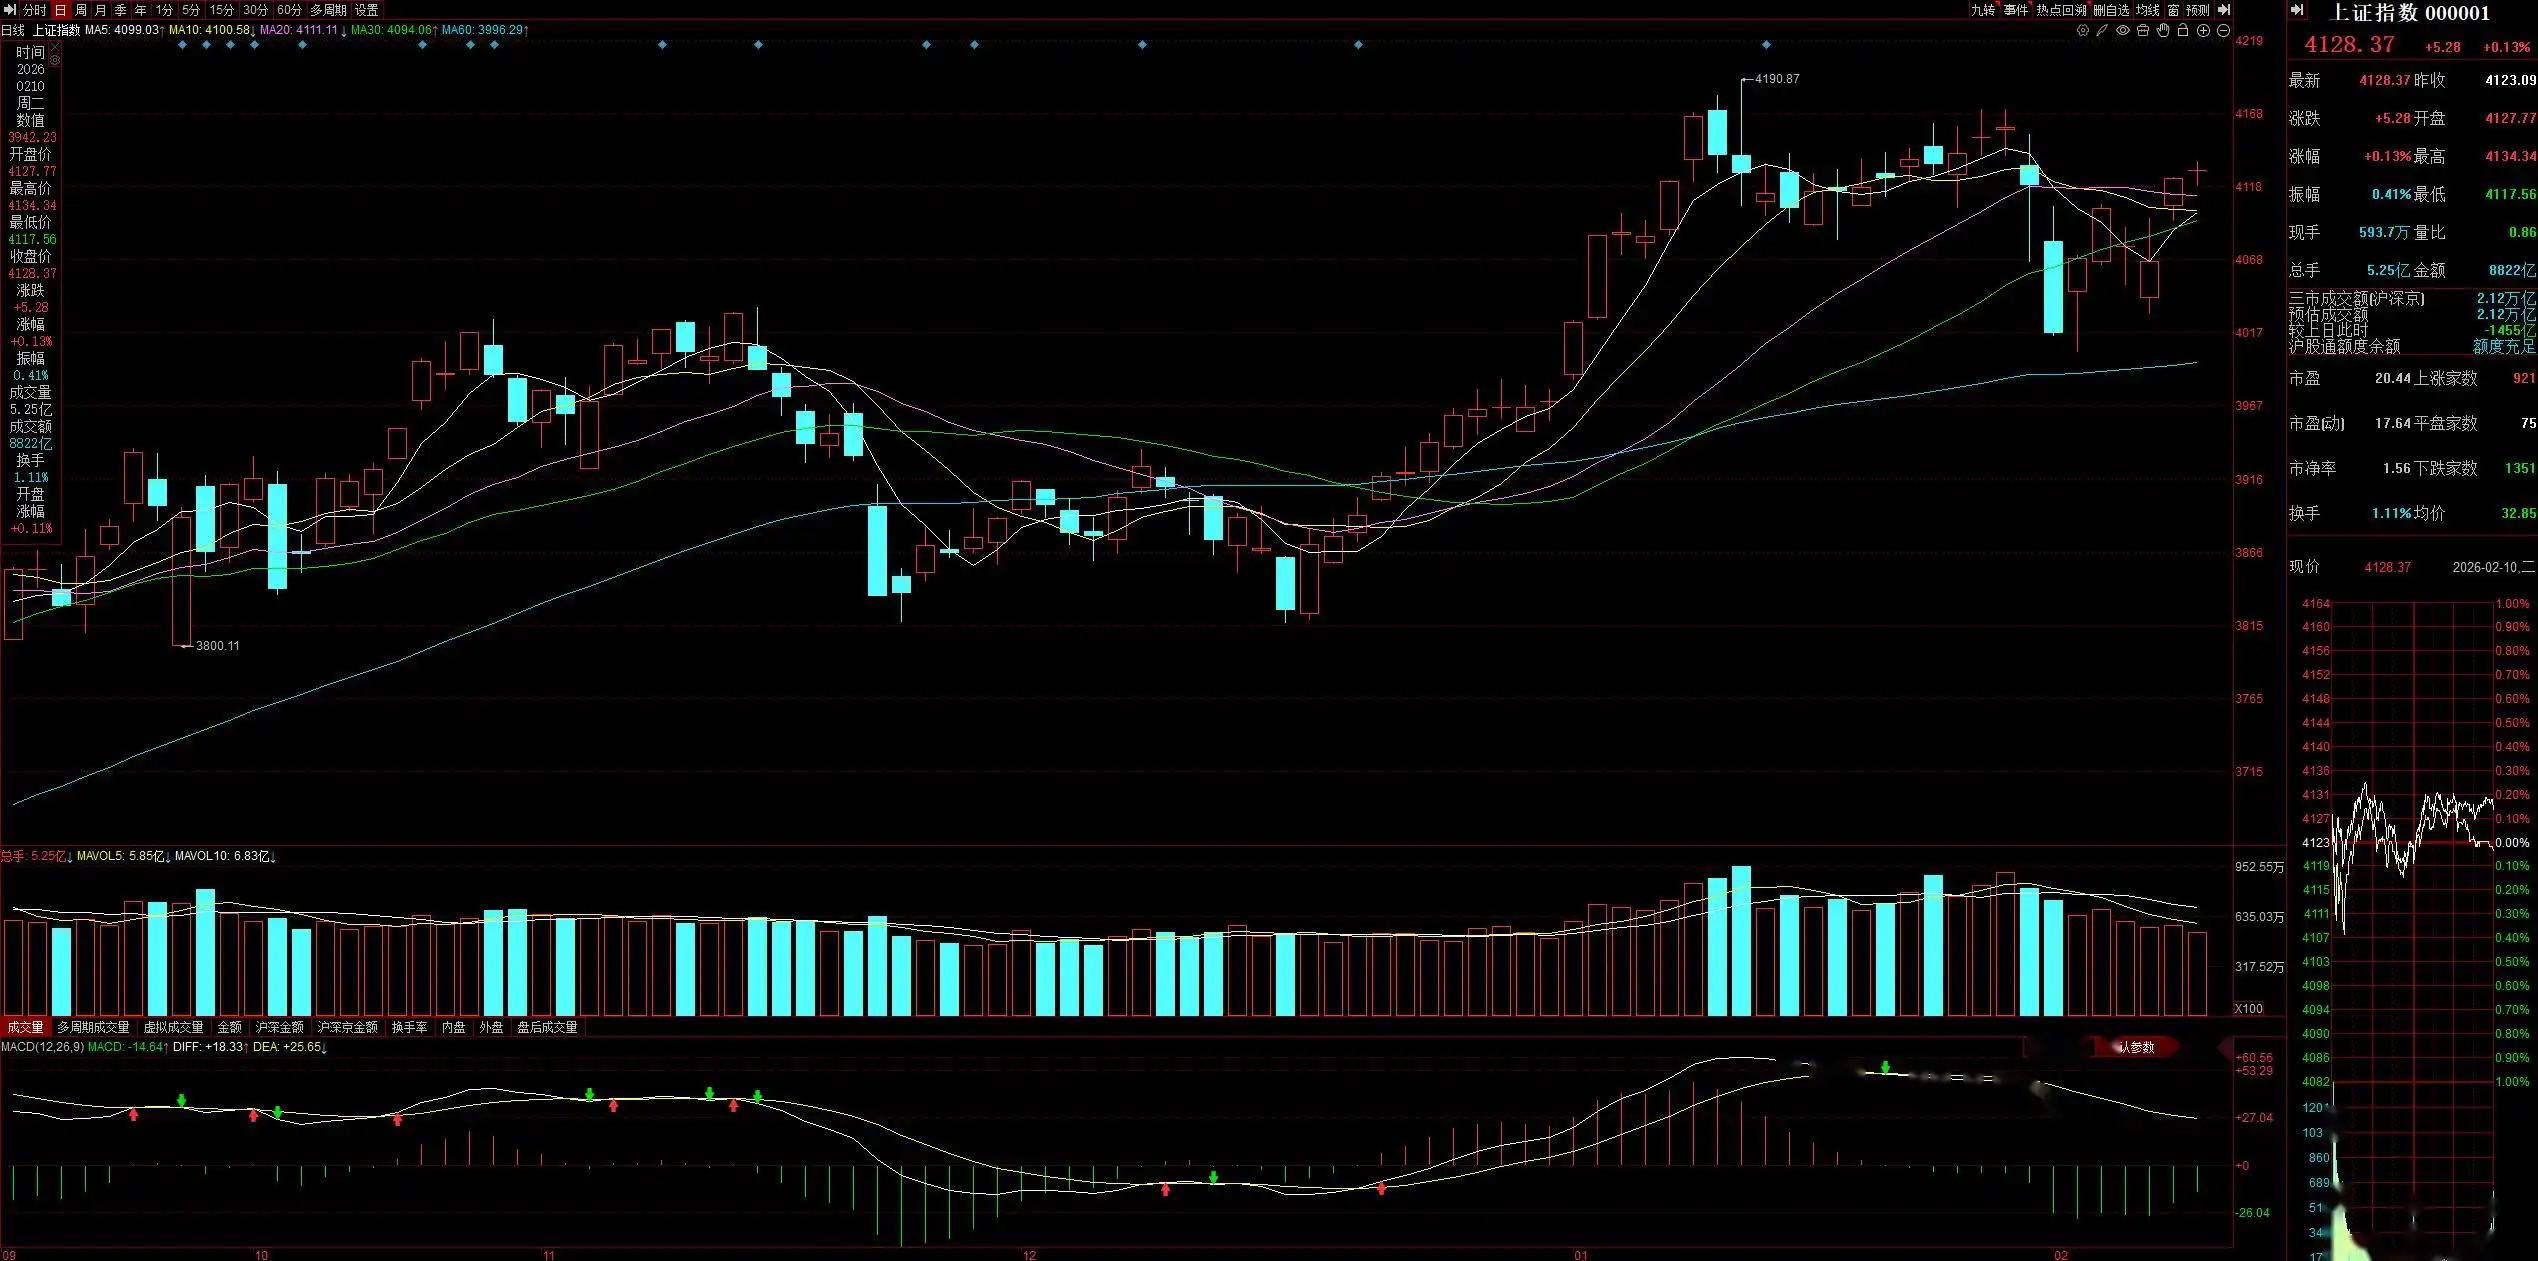
Task: Select the 换手率 indicator tab
Action: [x=409, y=1027]
